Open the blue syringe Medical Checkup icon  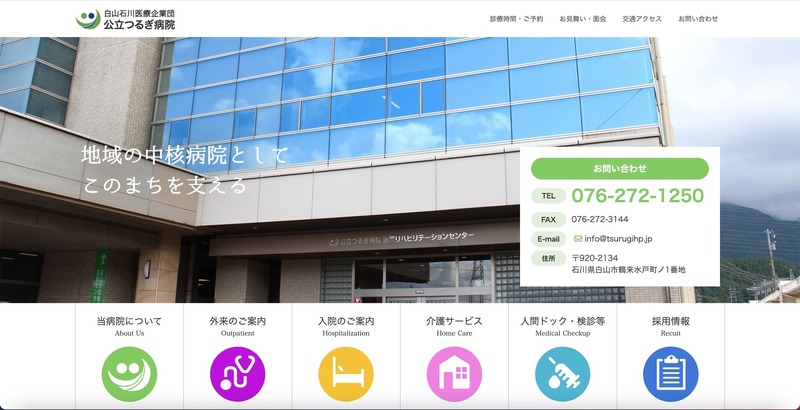(x=562, y=374)
